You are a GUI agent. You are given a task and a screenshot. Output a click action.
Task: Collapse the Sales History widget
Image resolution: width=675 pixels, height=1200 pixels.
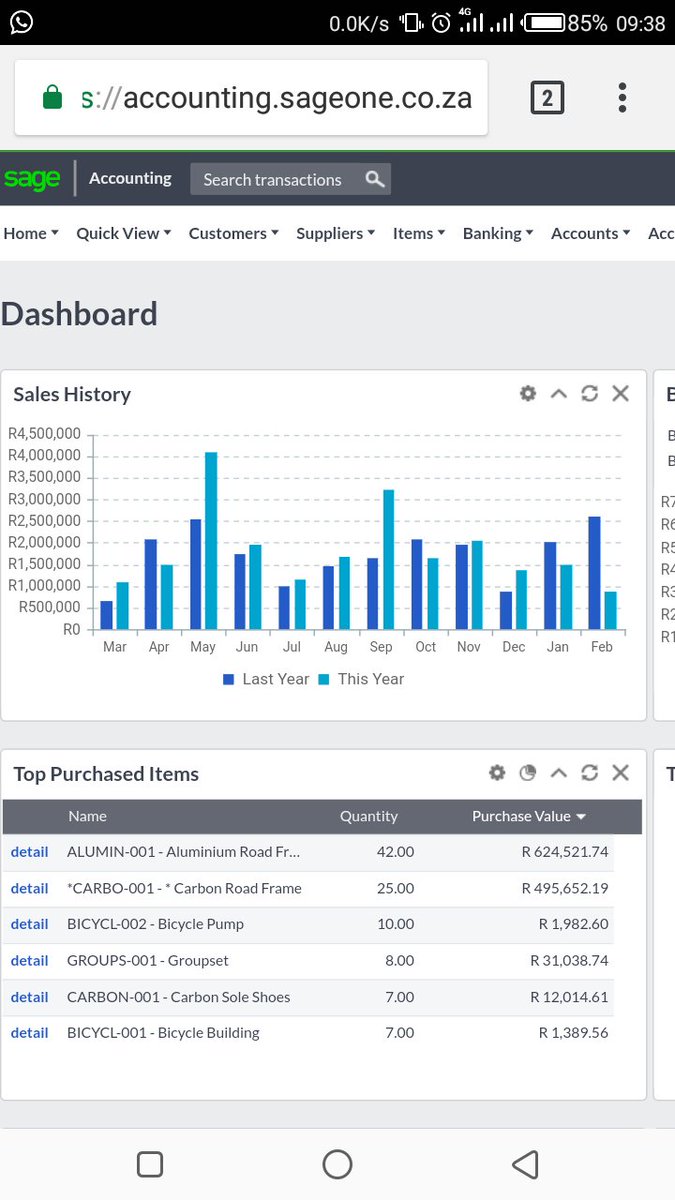coord(559,393)
